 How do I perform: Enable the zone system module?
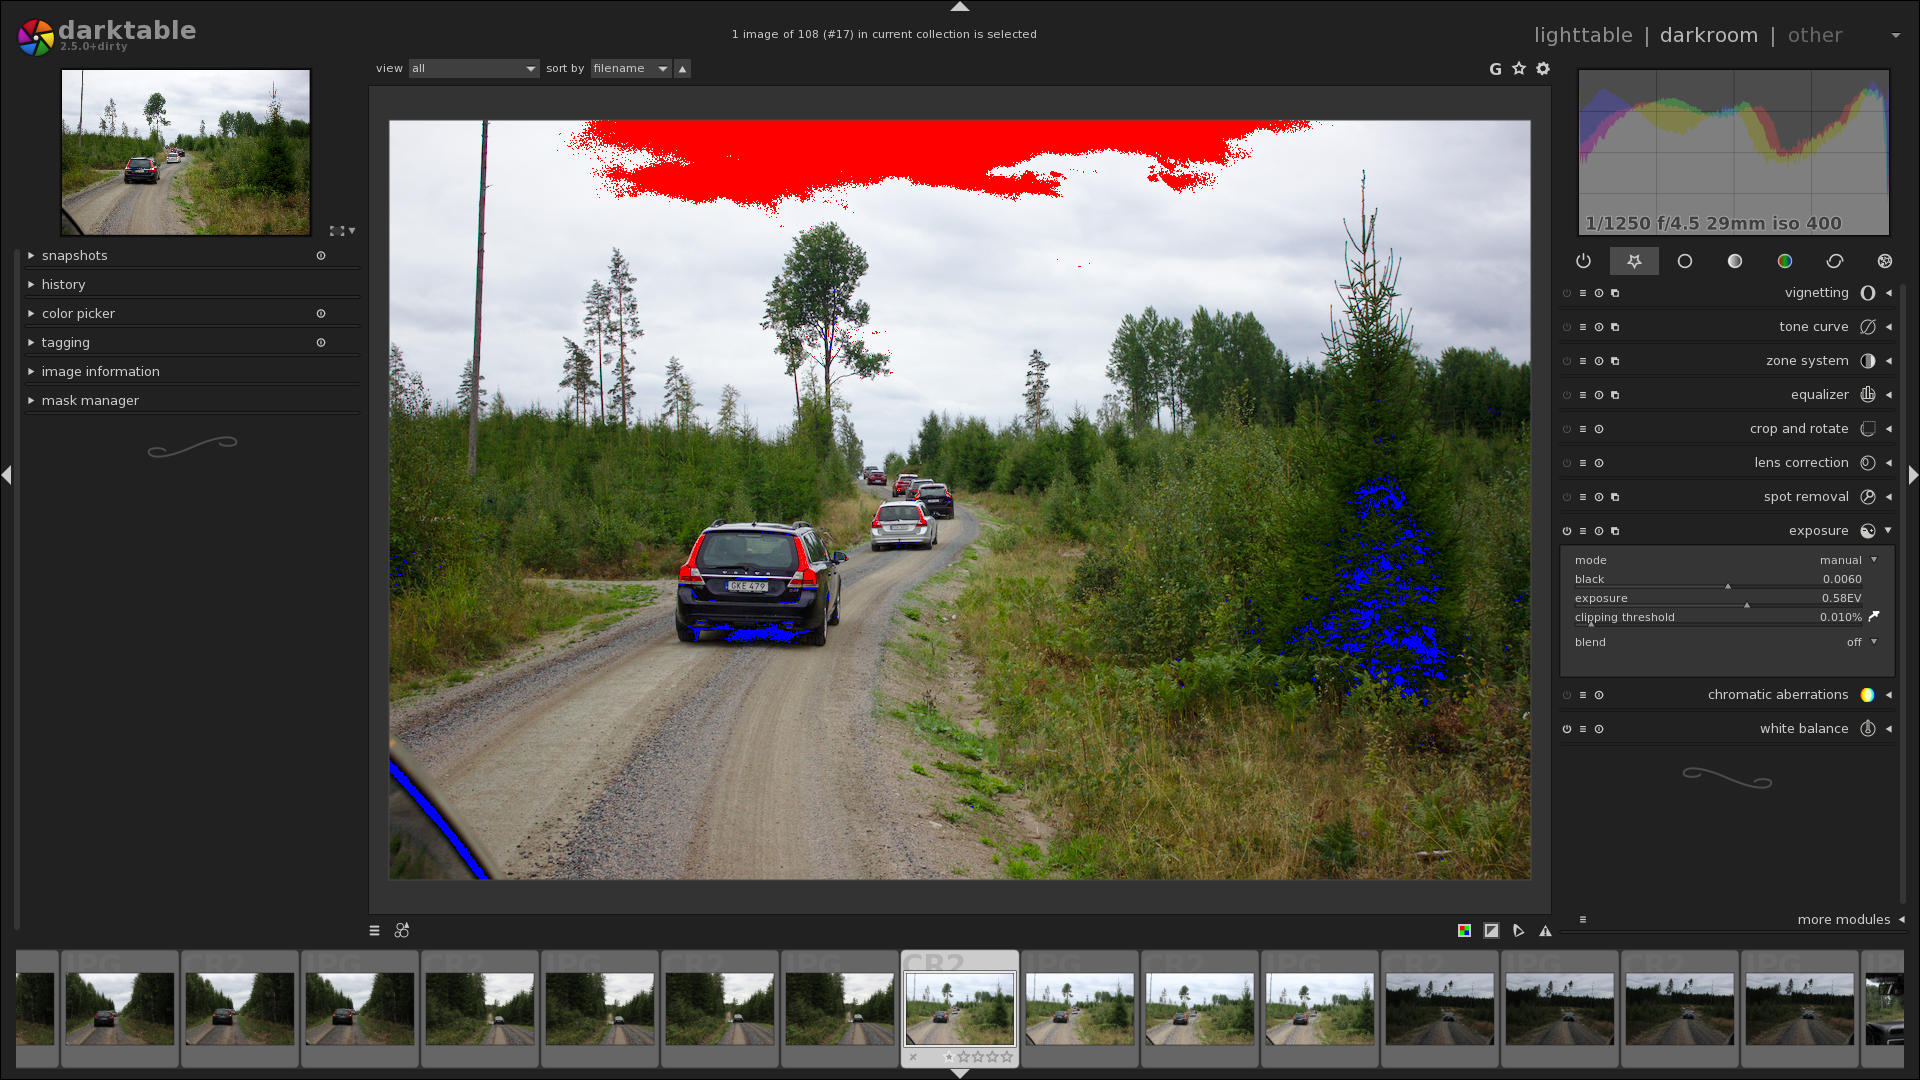click(x=1567, y=361)
